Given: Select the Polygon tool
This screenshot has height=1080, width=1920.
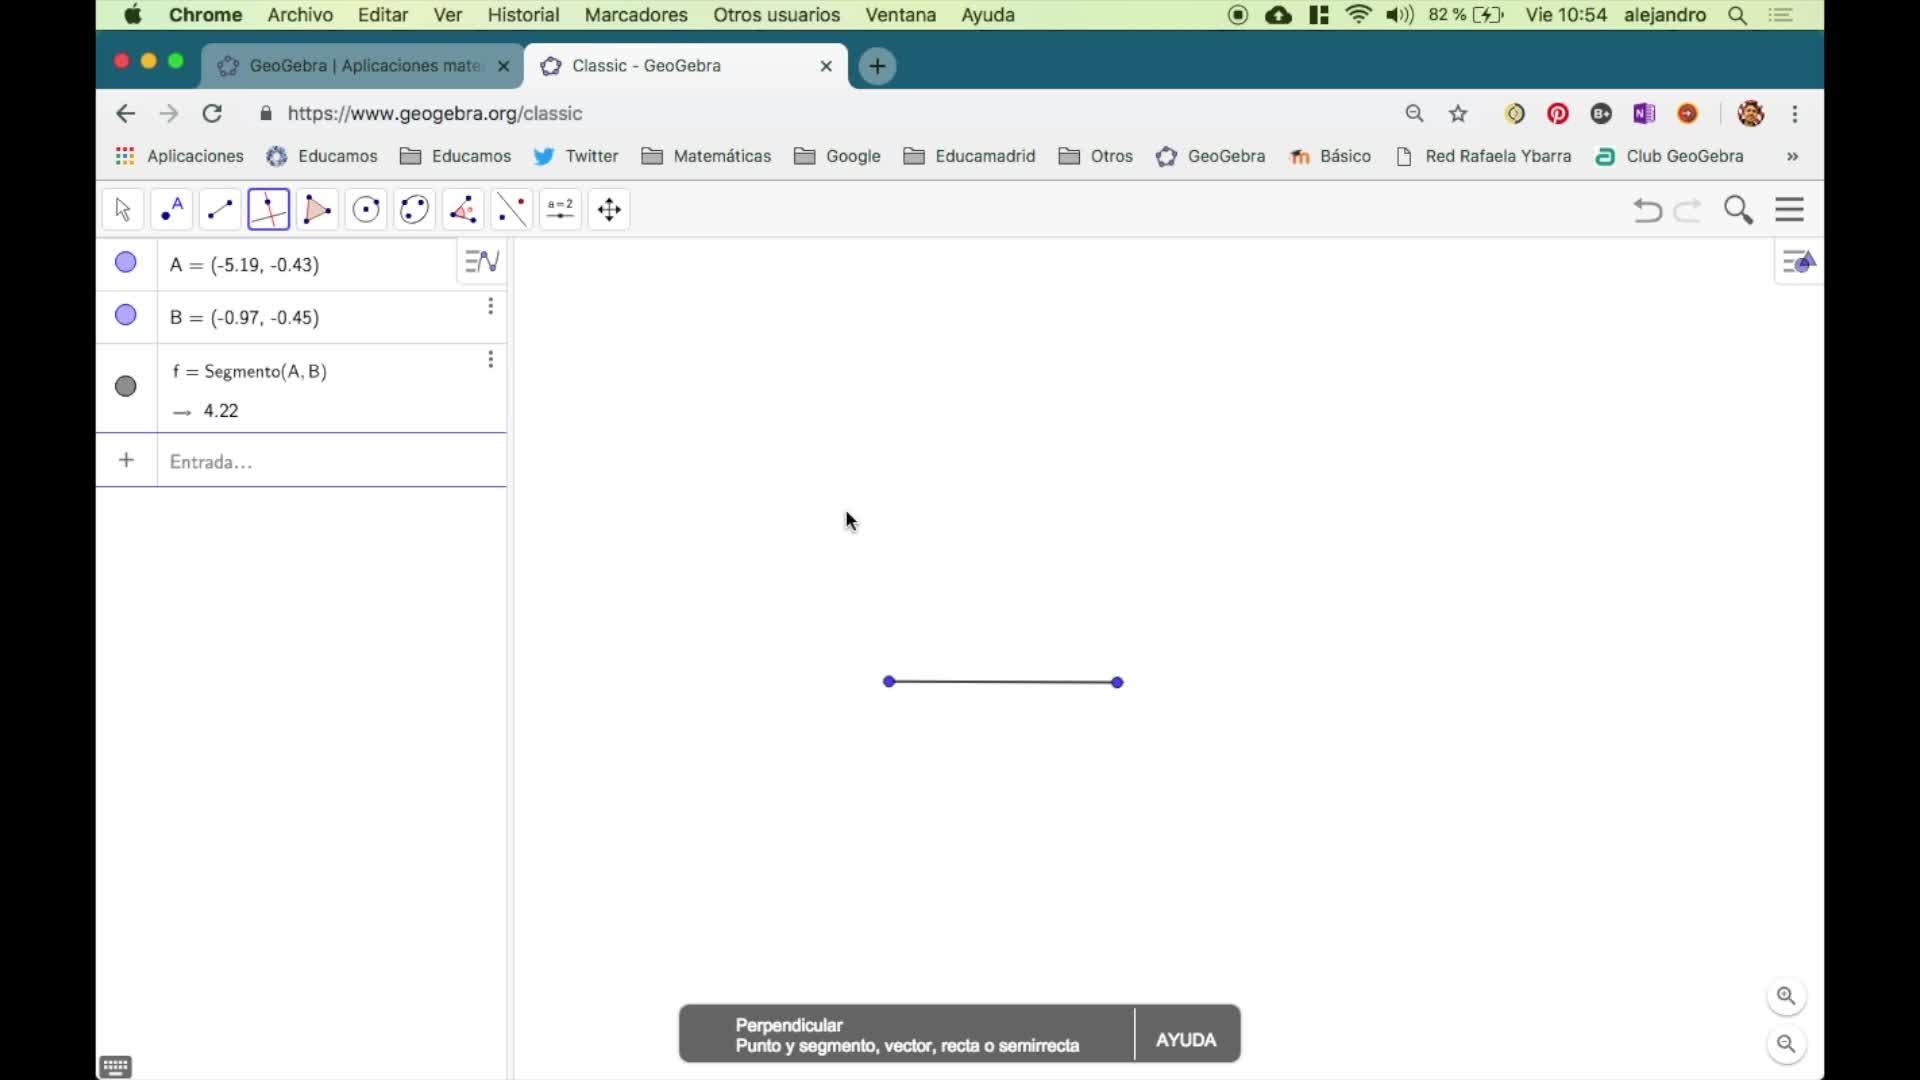Looking at the screenshot, I should coord(317,210).
